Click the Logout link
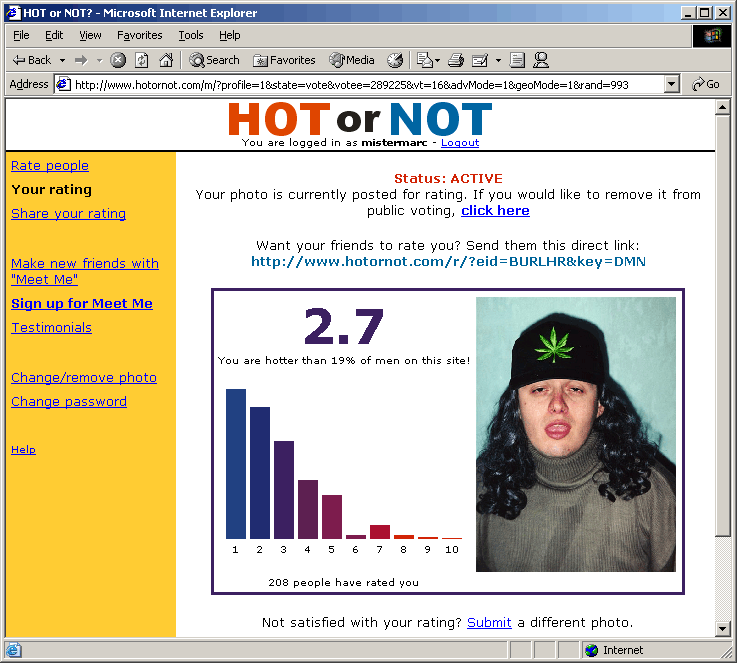 [x=460, y=143]
